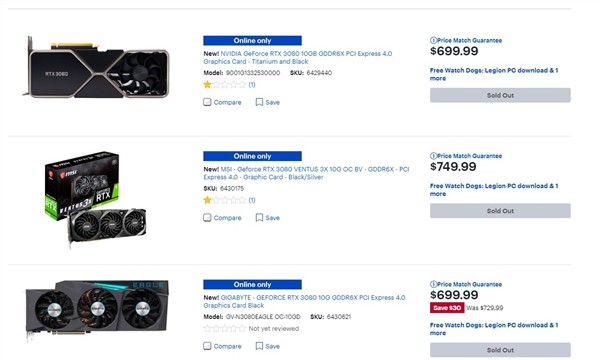Open review count (1) for NVIDIA card

click(252, 85)
